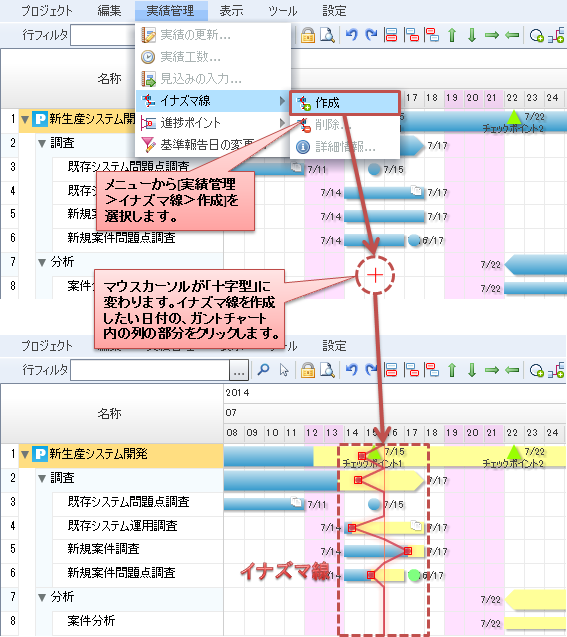Open the プロジェクト menu in bottom screenshot

point(47,346)
